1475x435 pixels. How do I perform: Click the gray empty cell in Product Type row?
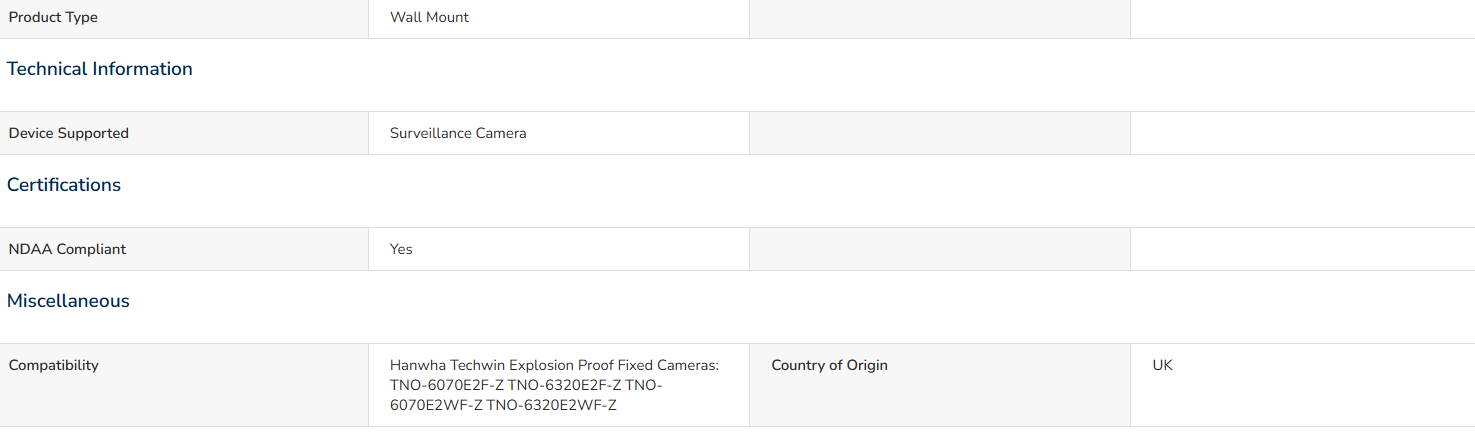[940, 18]
